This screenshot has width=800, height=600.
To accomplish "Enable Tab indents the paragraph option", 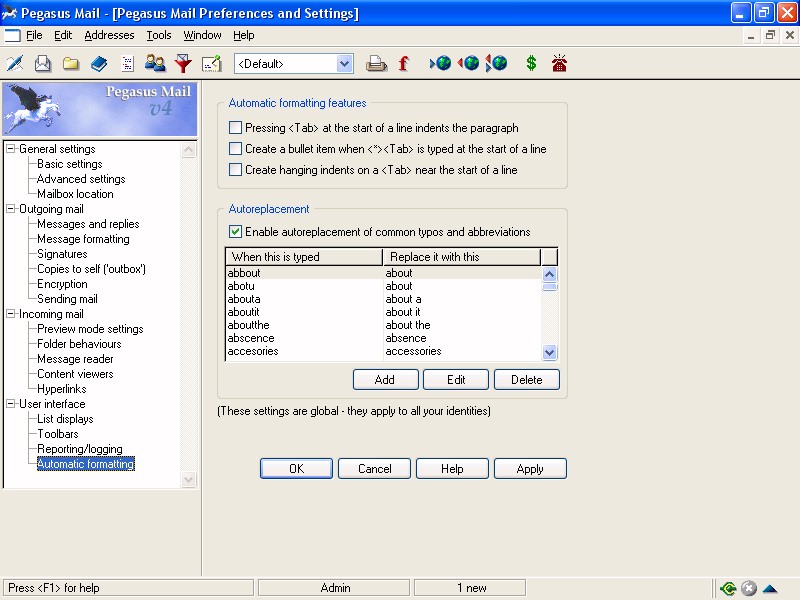I will 235,128.
